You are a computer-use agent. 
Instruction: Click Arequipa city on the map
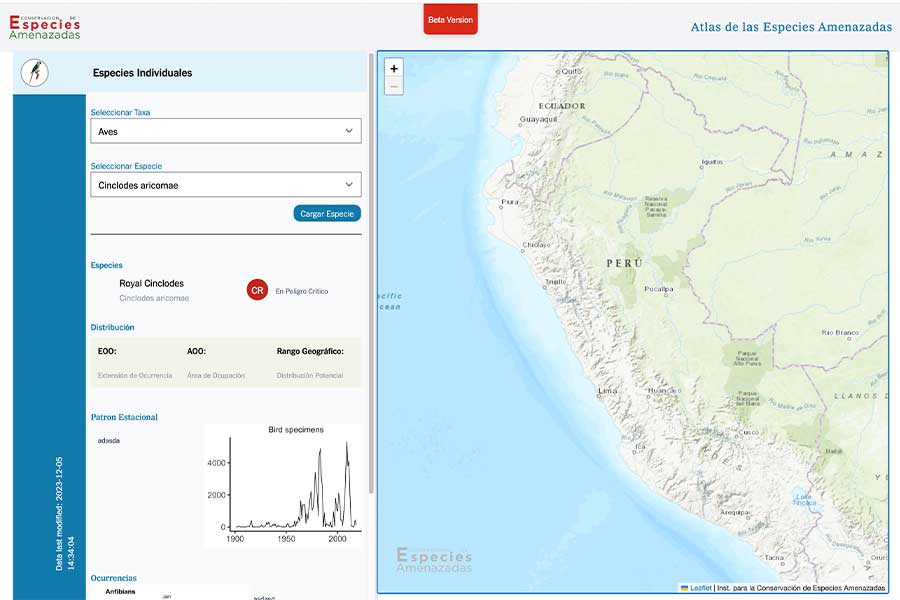[735, 512]
